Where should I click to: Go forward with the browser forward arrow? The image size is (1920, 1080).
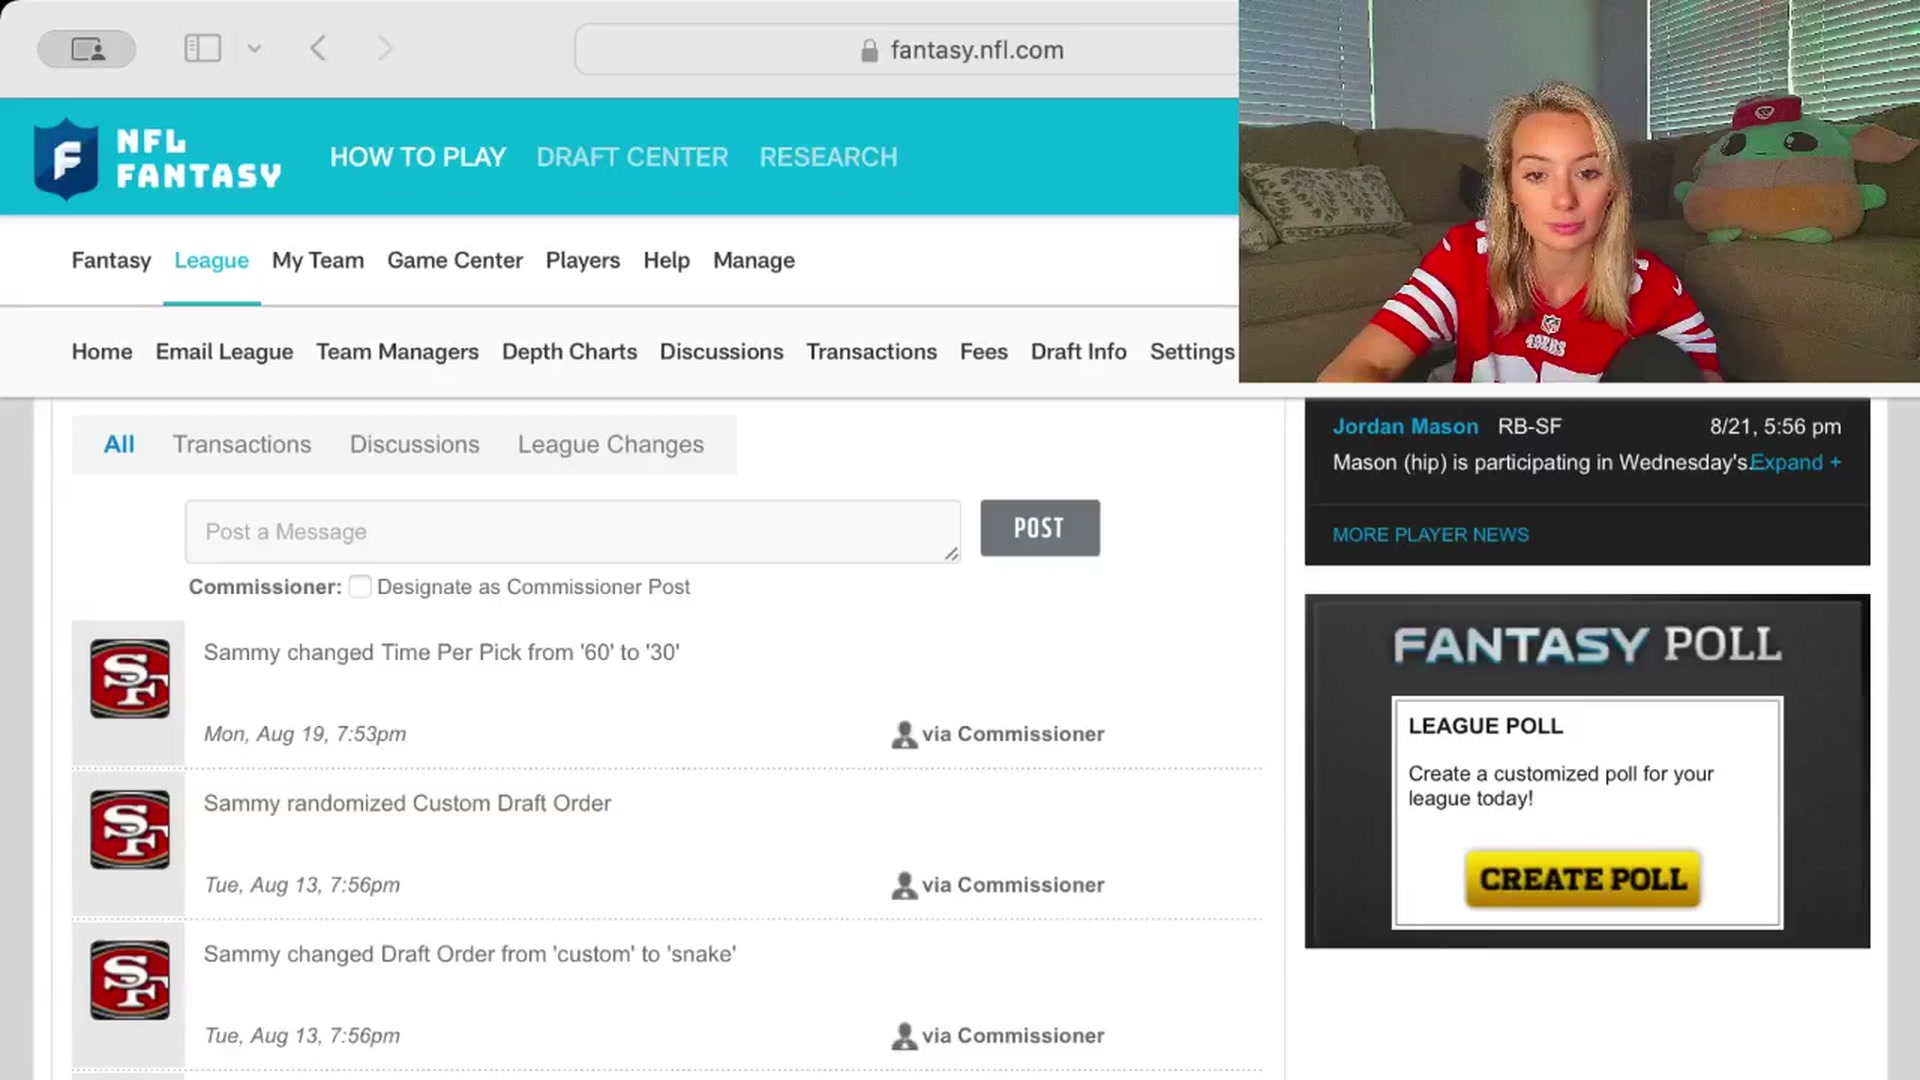[385, 48]
